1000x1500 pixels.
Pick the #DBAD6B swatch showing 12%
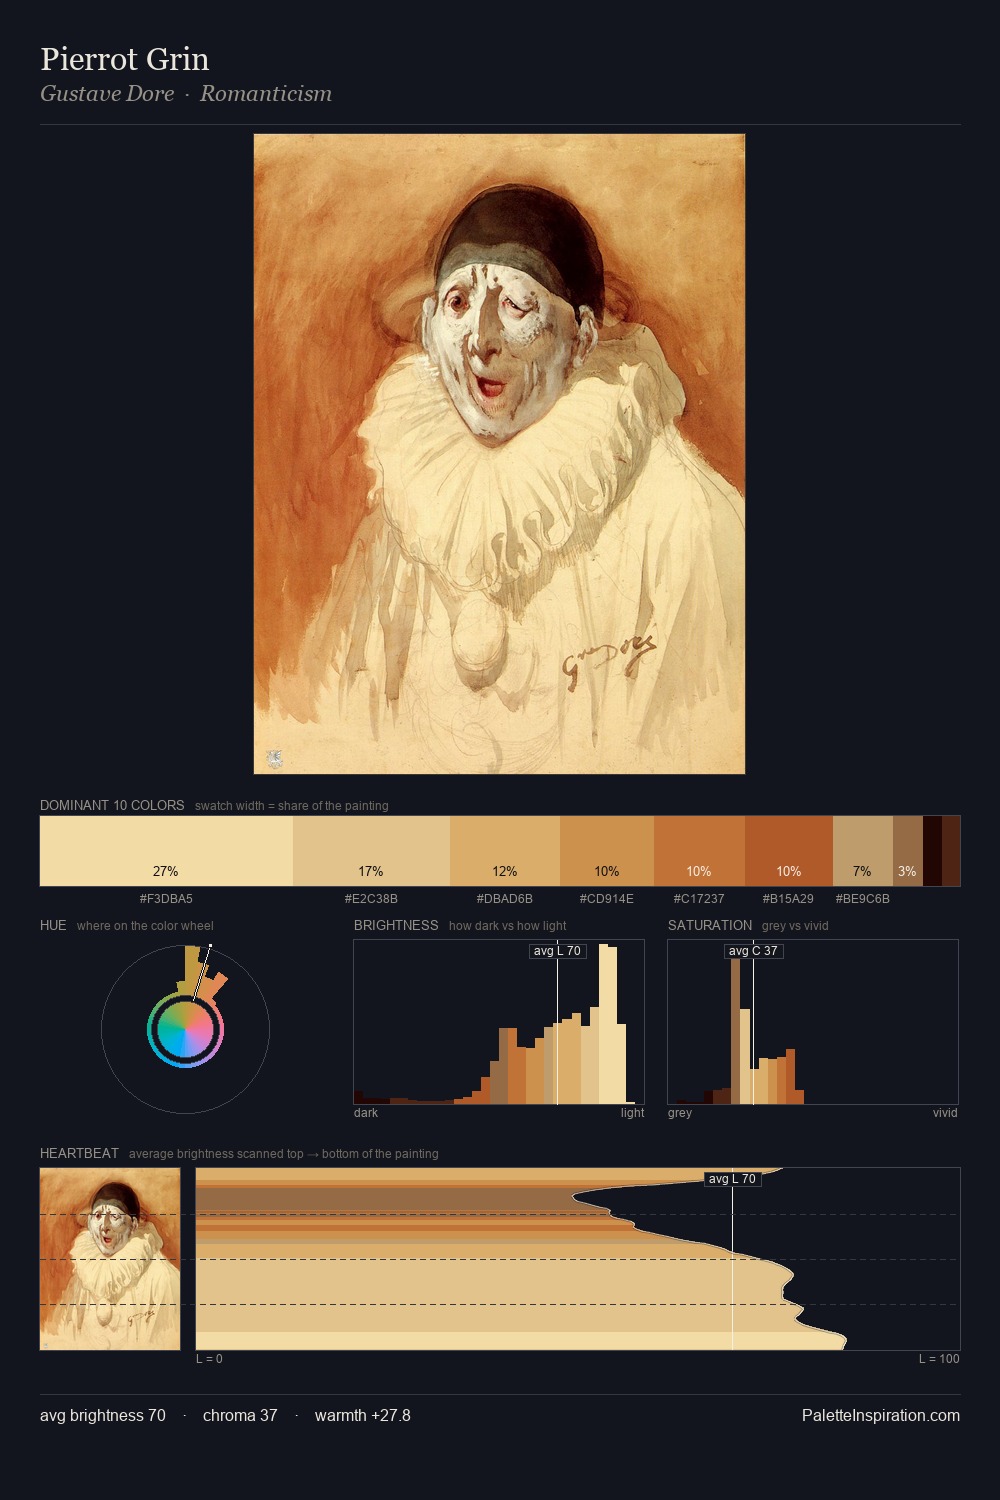pyautogui.click(x=505, y=851)
